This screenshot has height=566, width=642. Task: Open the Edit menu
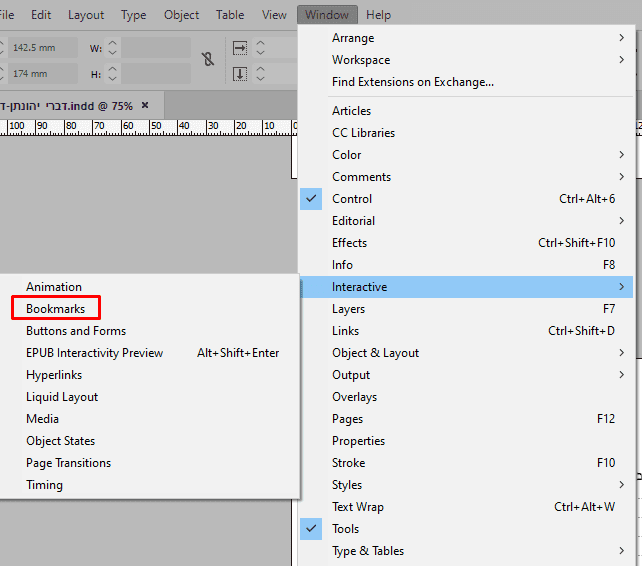coord(41,15)
